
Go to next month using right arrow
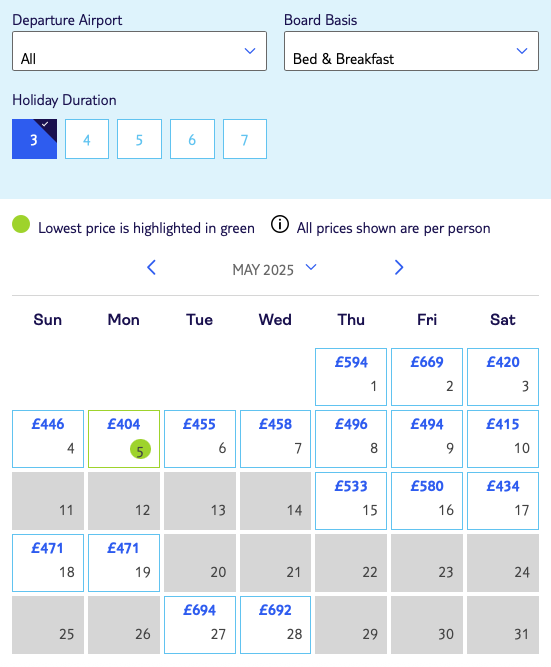point(399,268)
